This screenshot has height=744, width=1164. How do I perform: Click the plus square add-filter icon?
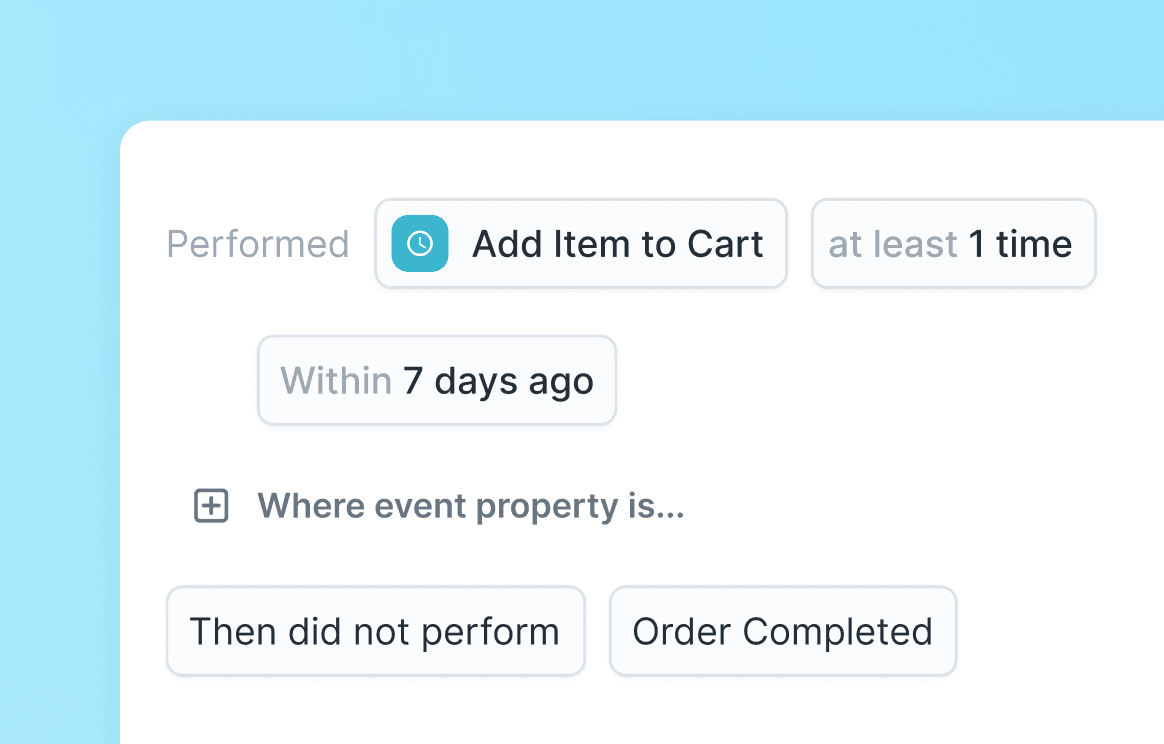coord(211,506)
